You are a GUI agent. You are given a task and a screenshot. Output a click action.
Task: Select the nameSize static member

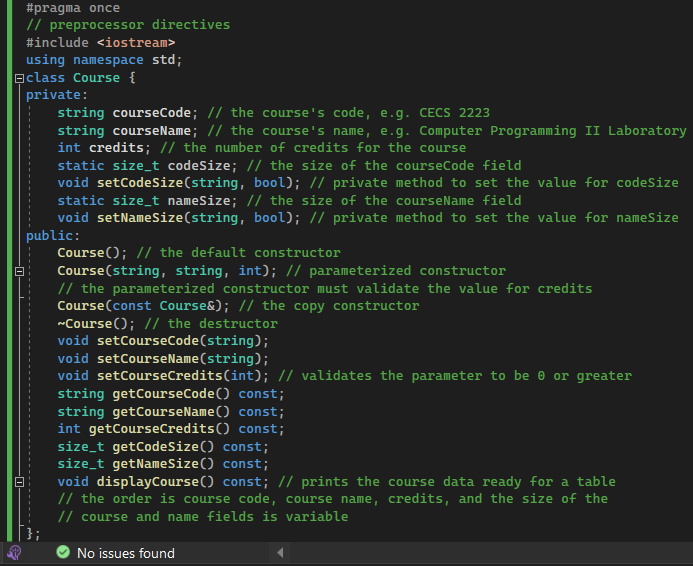click(199, 201)
